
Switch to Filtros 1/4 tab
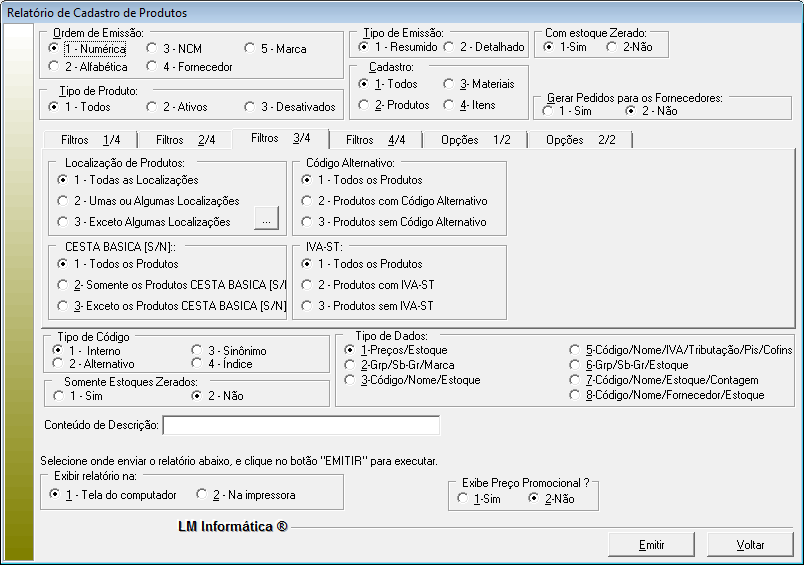coord(88,140)
